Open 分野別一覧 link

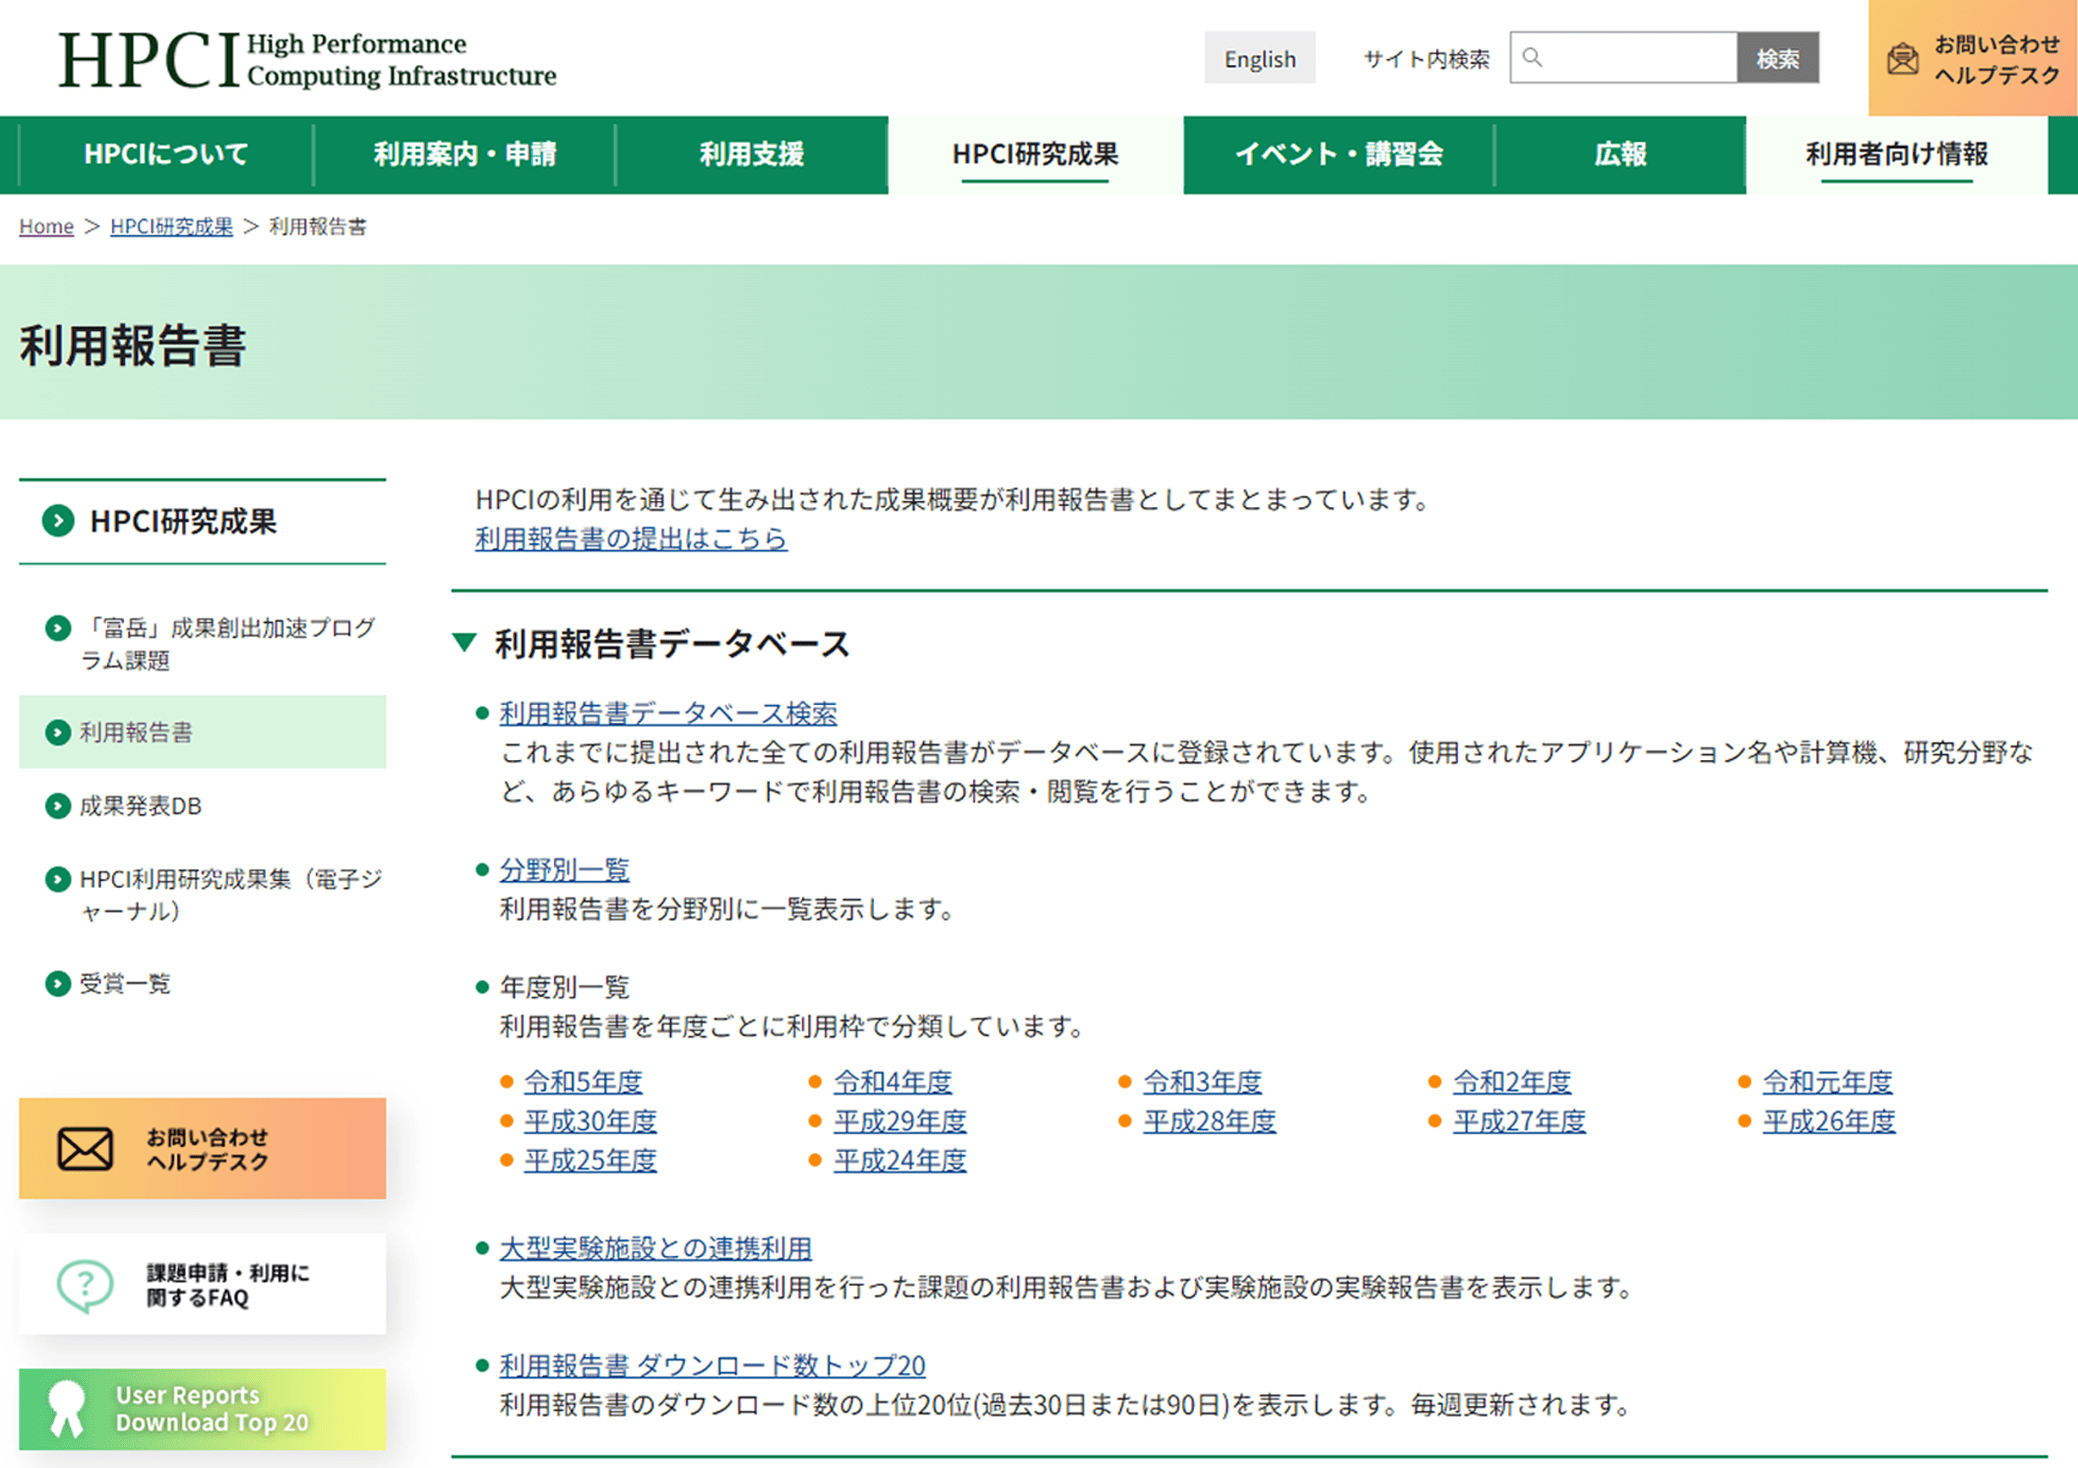click(564, 870)
